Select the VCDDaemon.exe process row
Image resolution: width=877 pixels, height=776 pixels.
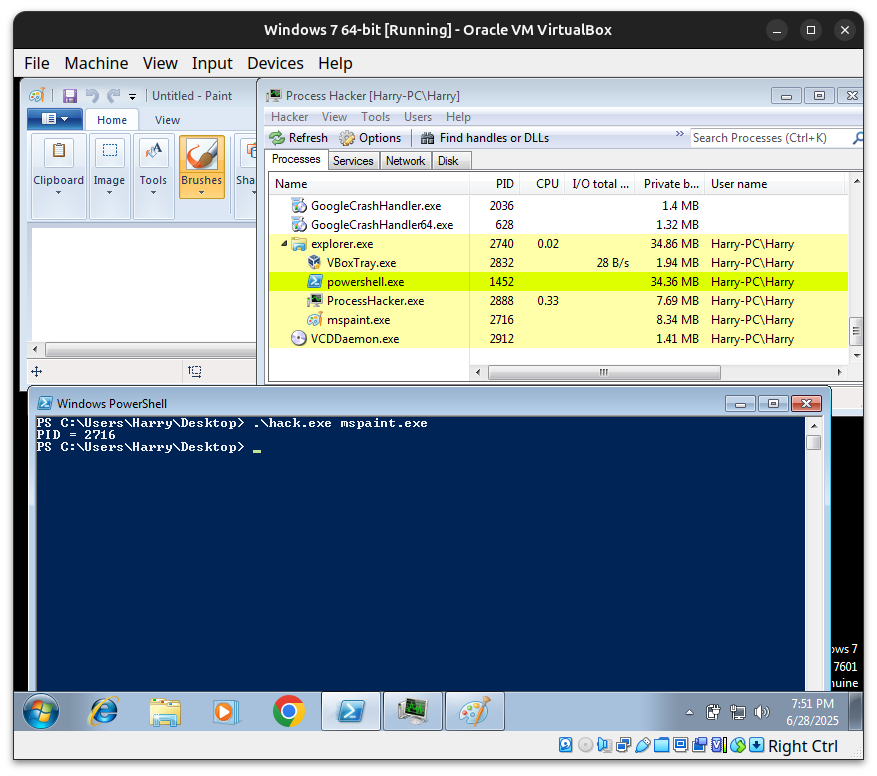click(558, 339)
